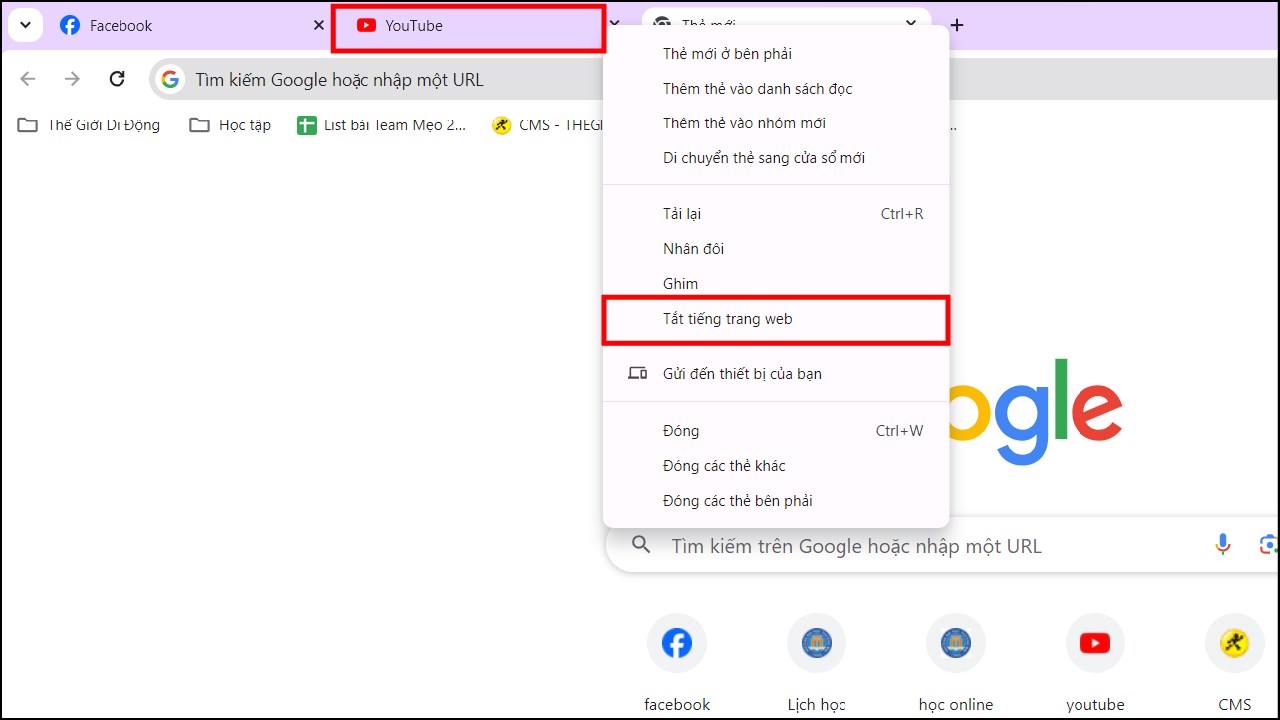The height and width of the screenshot is (720, 1280).
Task: Open a new tab with plus button
Action: point(957,26)
